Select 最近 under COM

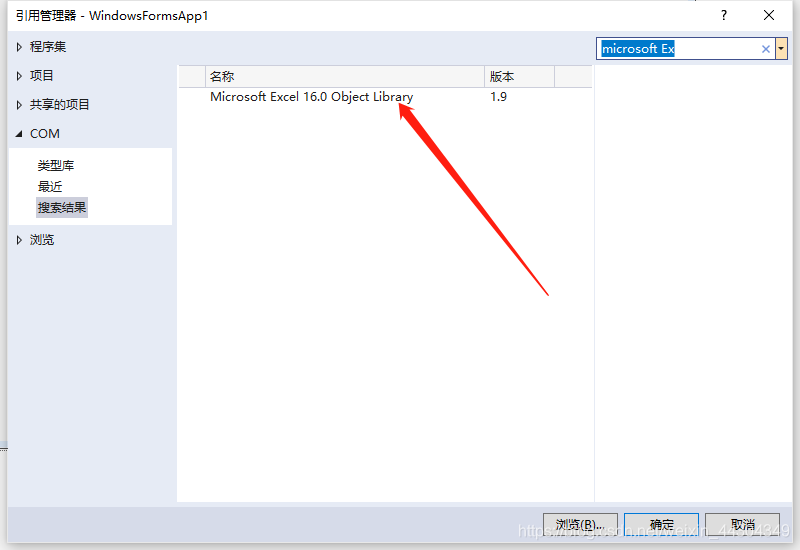tap(50, 186)
